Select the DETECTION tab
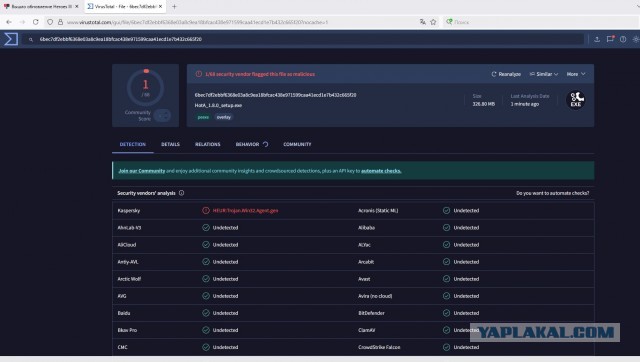 [x=133, y=144]
